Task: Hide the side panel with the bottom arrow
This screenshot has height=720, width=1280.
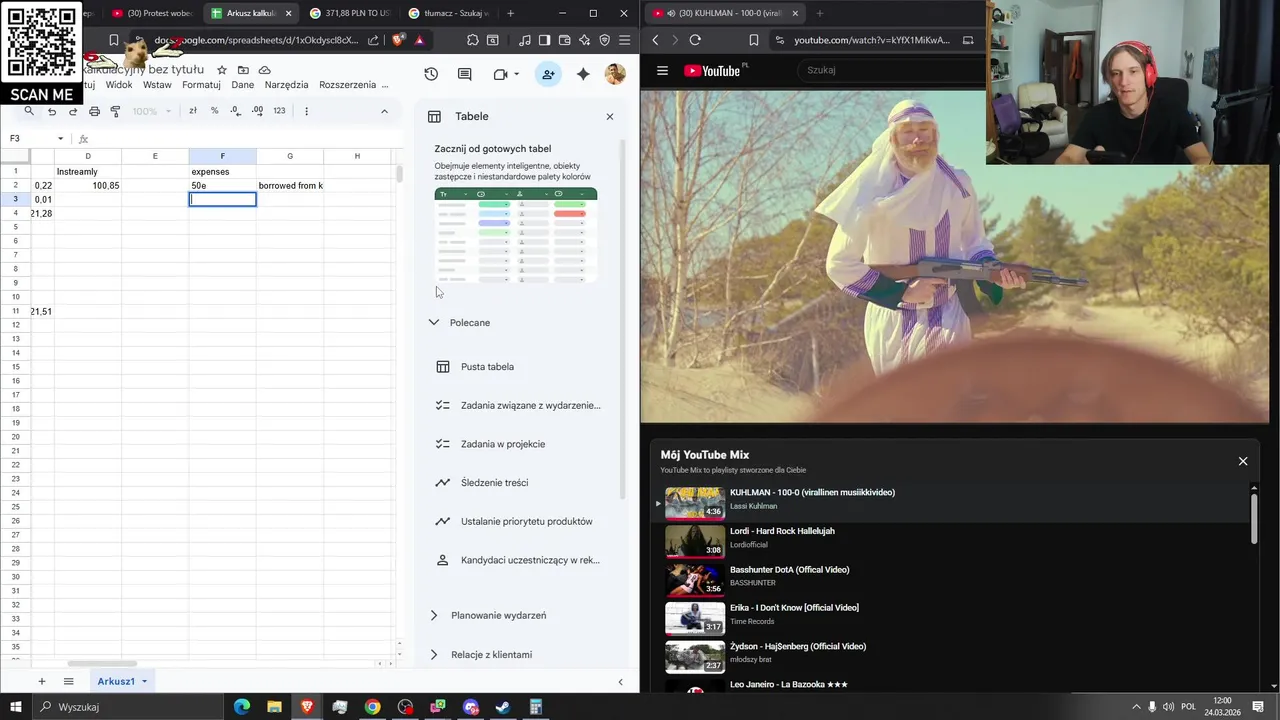Action: click(620, 682)
